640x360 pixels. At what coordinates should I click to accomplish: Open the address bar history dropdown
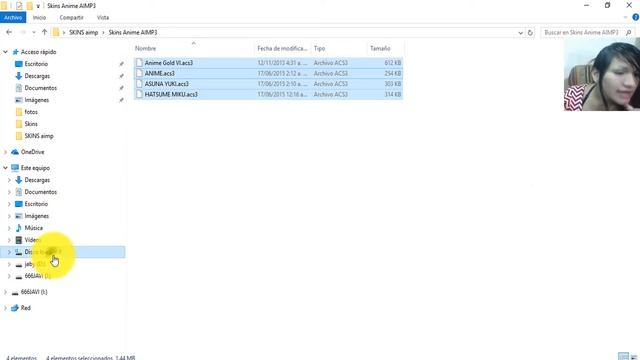point(520,33)
